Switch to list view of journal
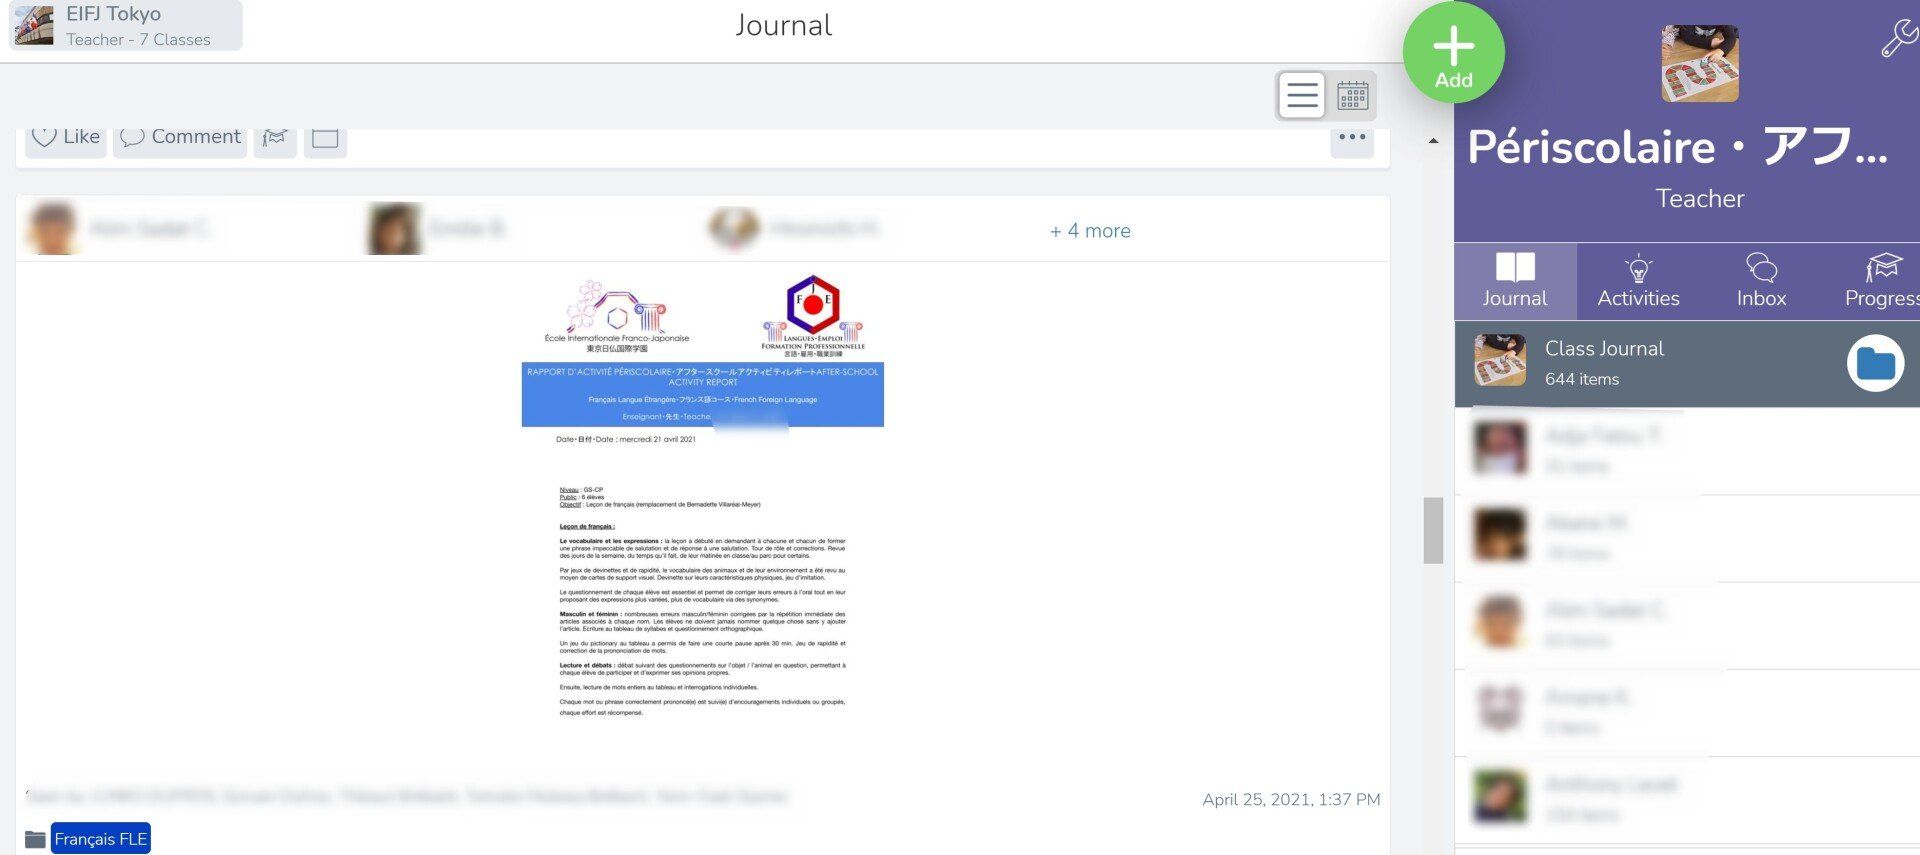 pos(1301,96)
